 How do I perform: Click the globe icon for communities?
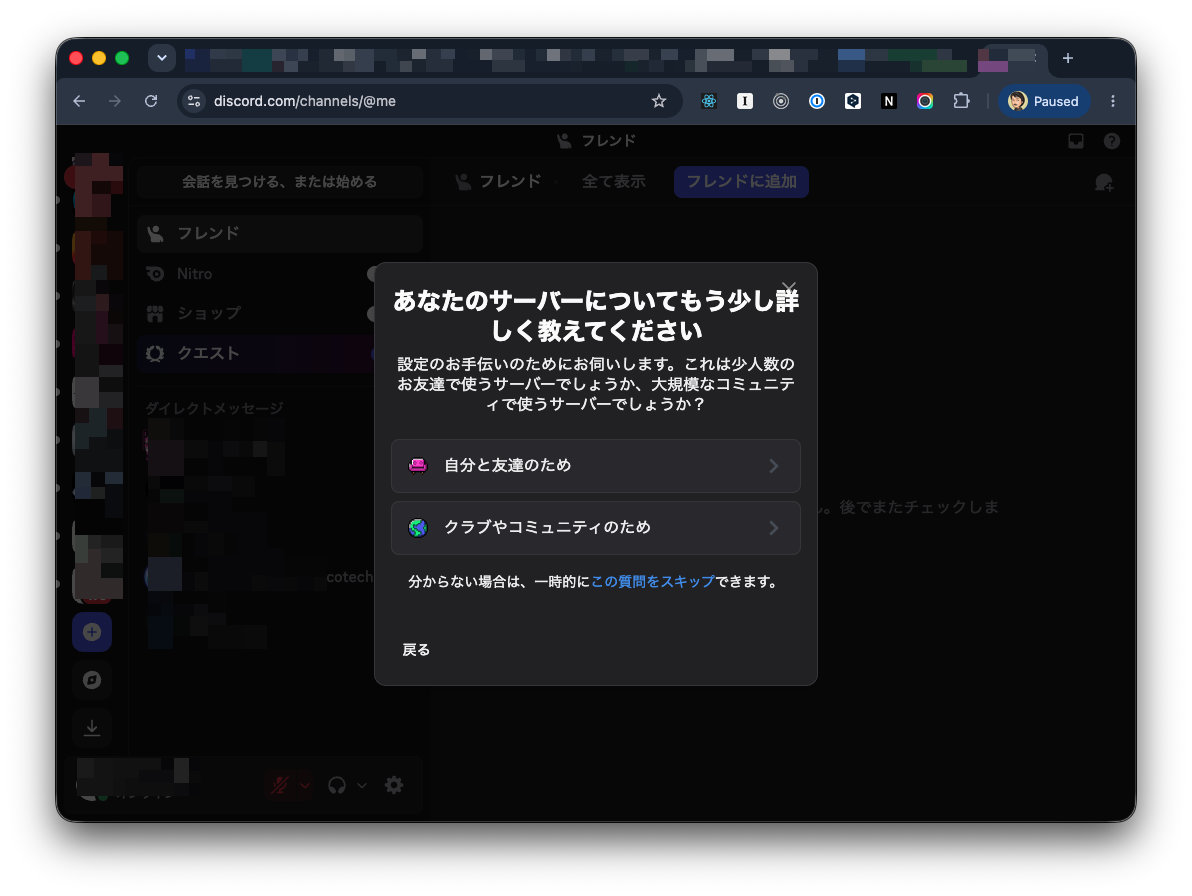coord(417,527)
